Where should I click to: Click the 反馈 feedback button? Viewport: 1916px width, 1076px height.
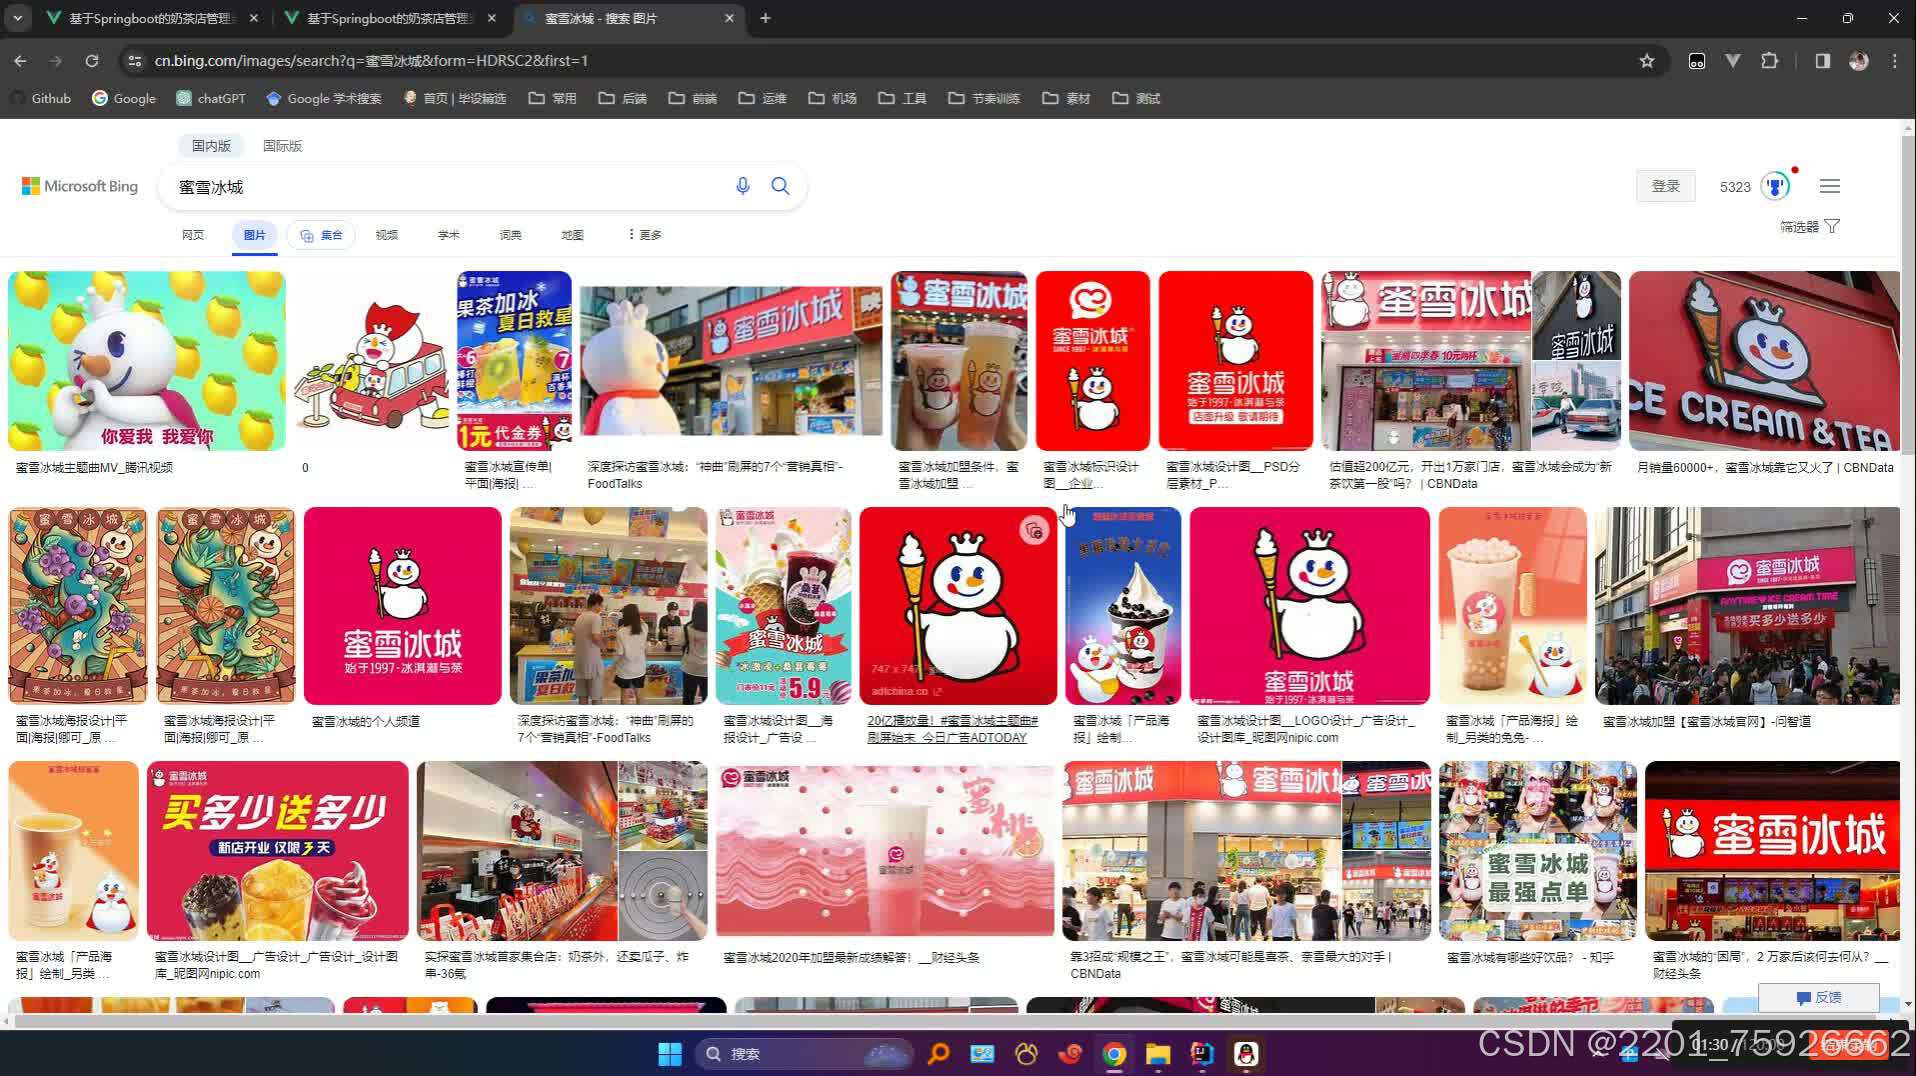click(x=1818, y=997)
